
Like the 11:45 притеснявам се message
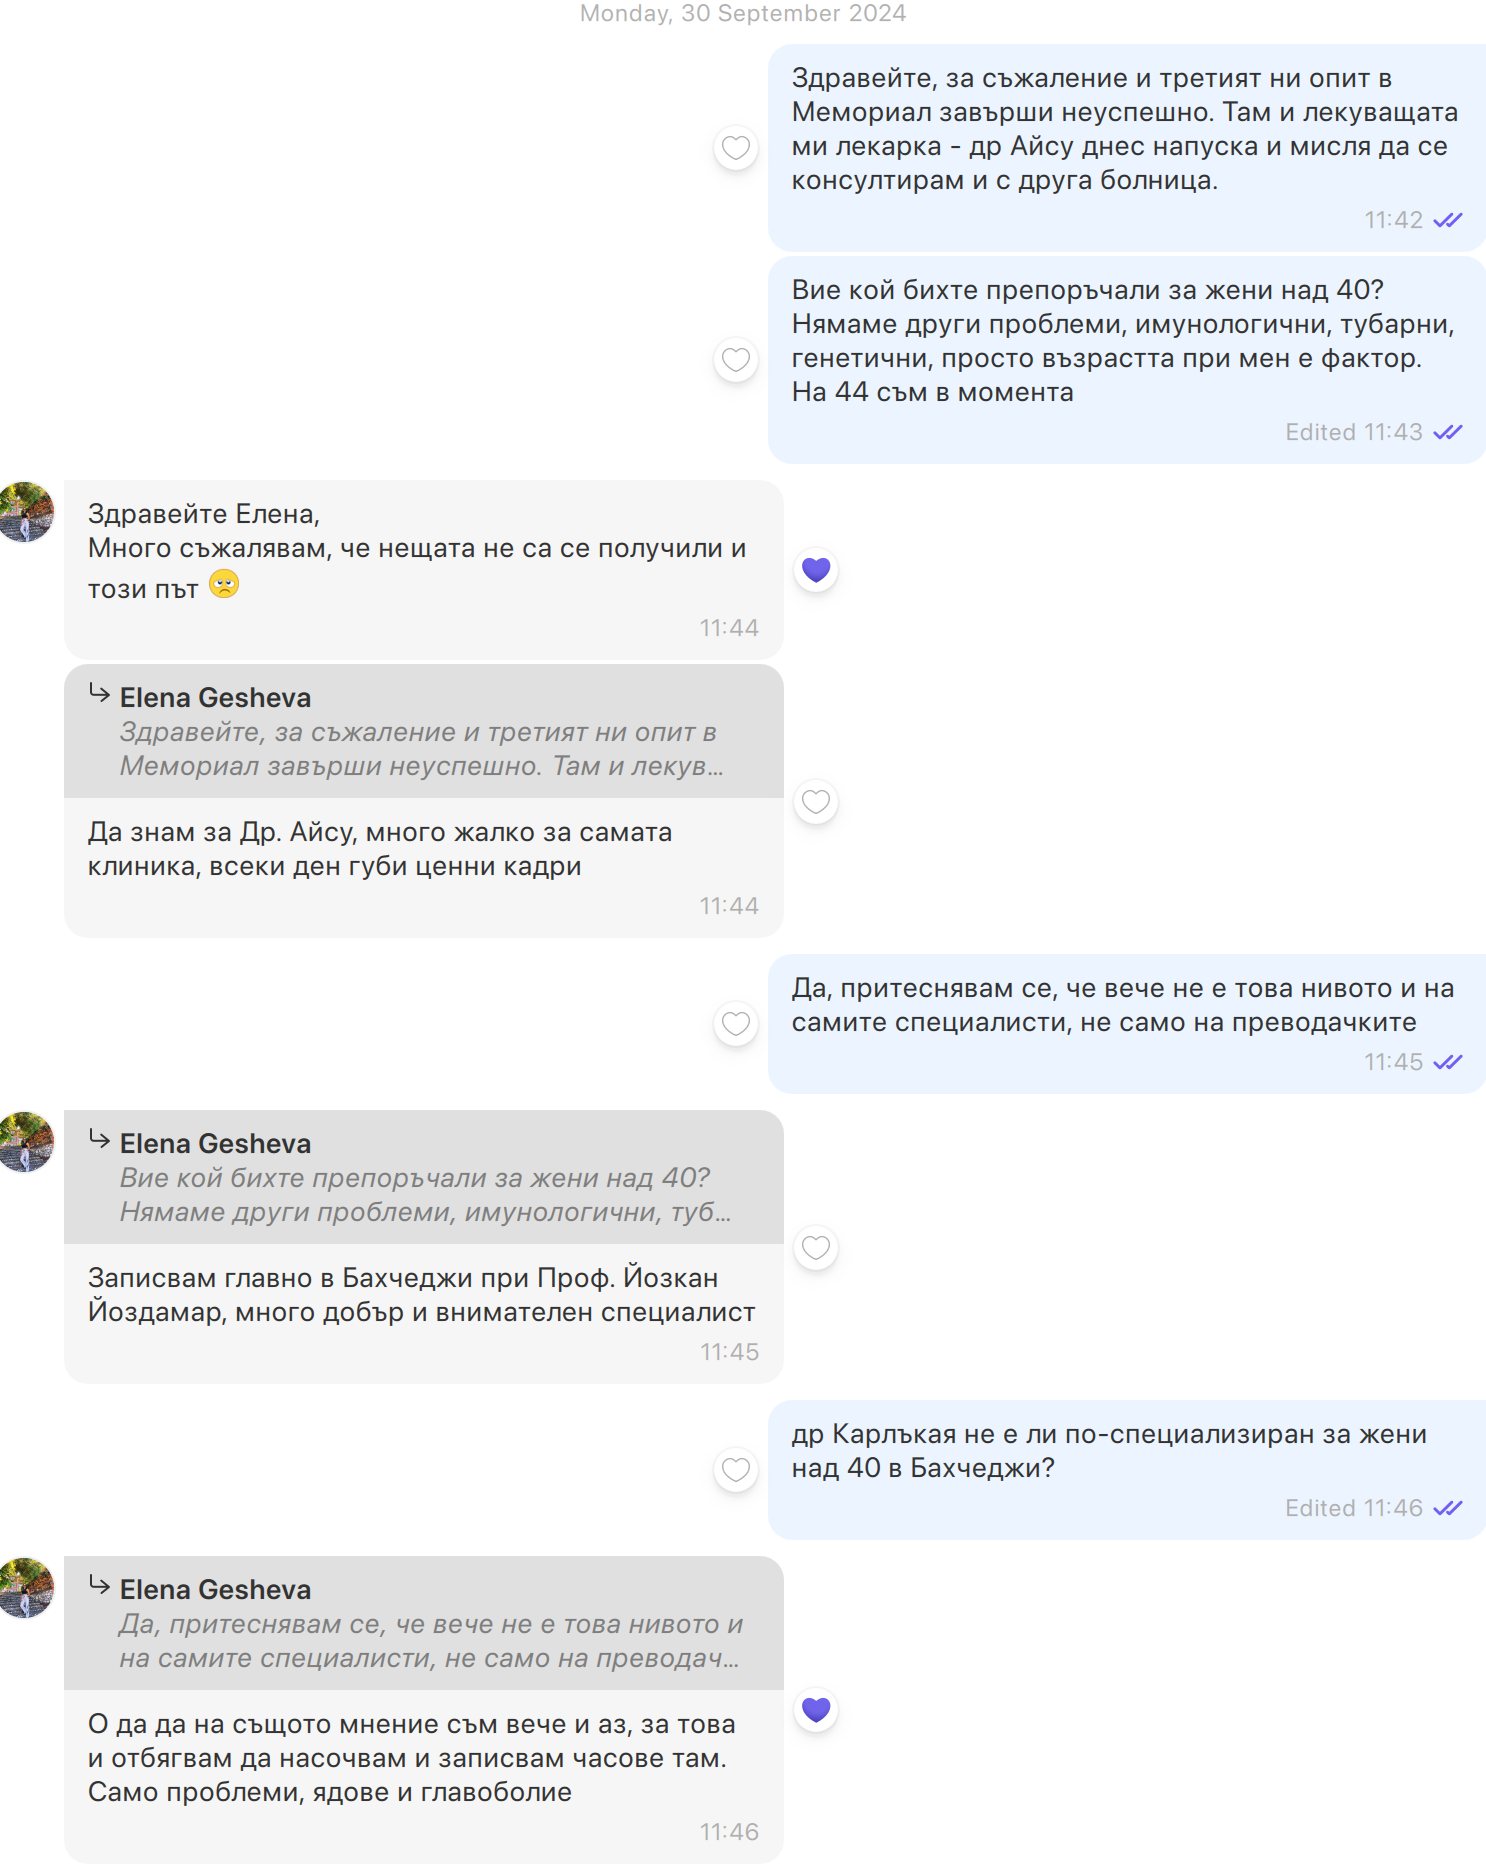point(736,1024)
